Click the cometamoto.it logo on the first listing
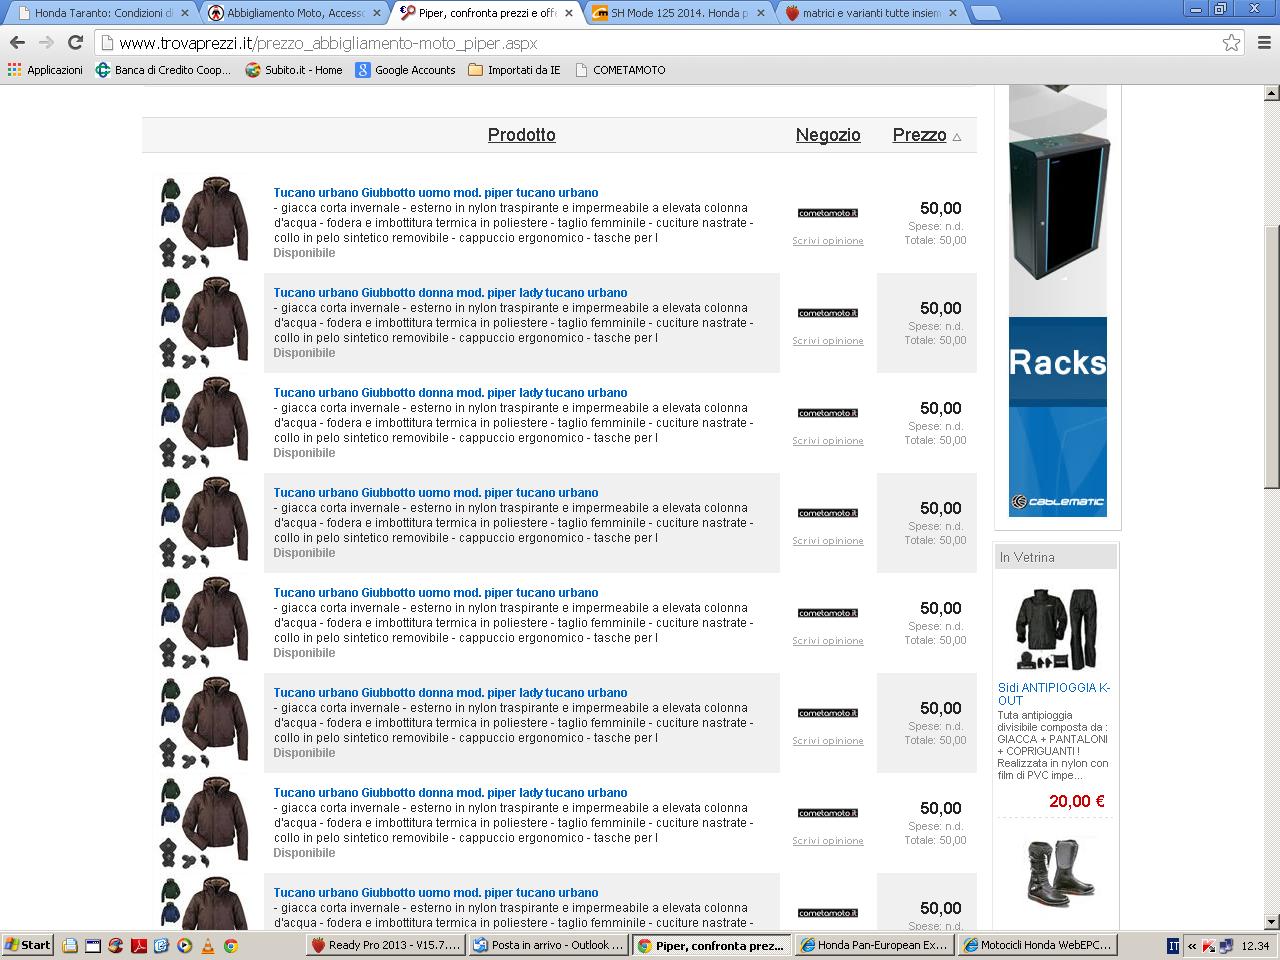1280x960 pixels. (x=828, y=213)
